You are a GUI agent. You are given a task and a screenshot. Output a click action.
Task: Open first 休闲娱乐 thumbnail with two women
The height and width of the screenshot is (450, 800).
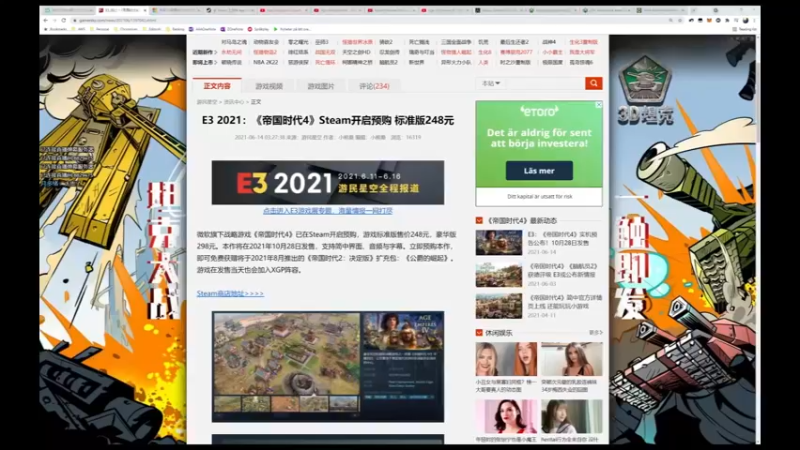tap(506, 359)
